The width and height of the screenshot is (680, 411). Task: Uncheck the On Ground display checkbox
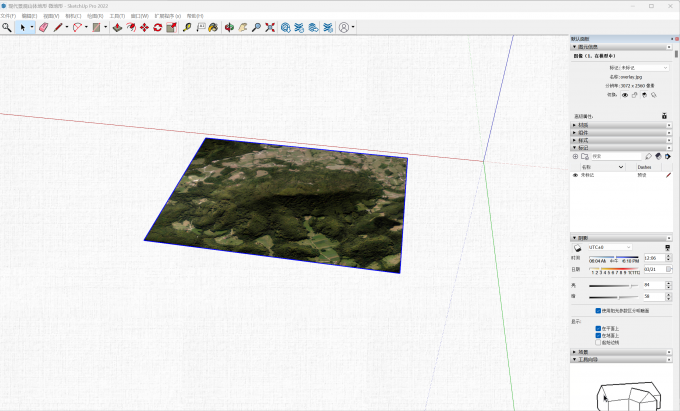[x=598, y=336]
